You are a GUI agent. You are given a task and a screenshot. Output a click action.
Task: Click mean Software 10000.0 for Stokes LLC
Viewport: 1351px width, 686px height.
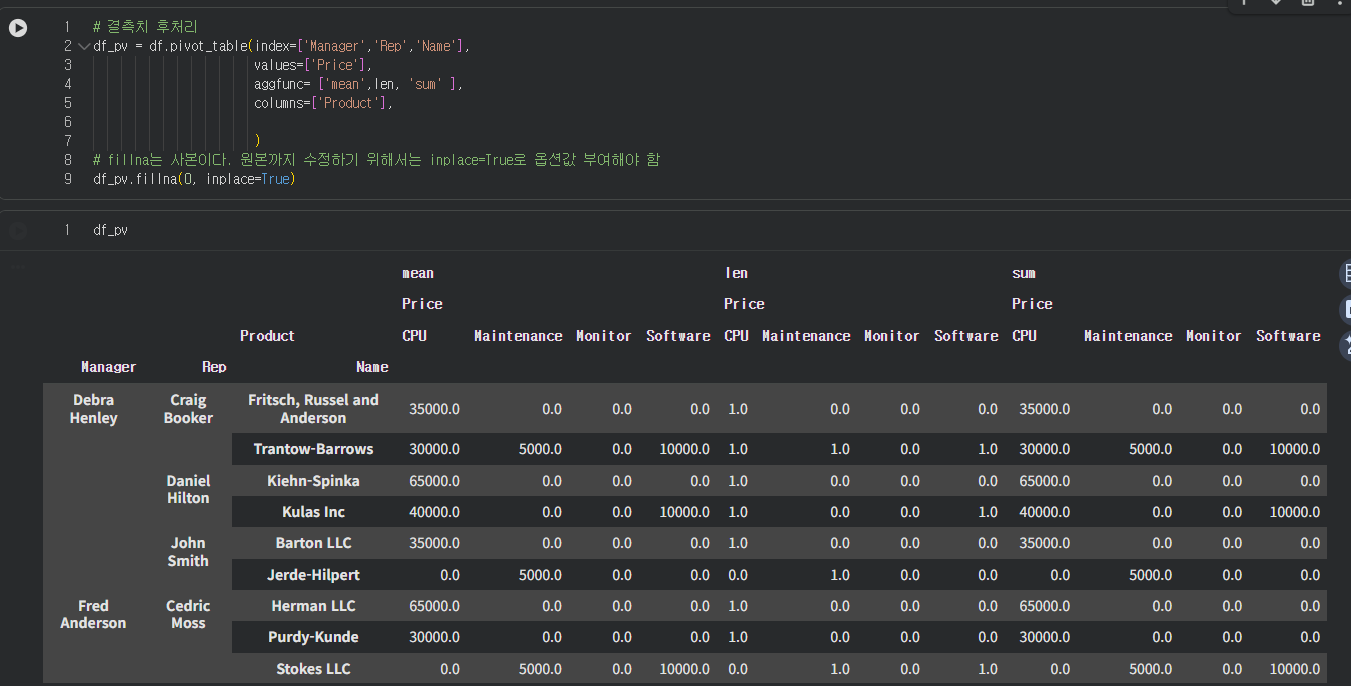click(684, 669)
